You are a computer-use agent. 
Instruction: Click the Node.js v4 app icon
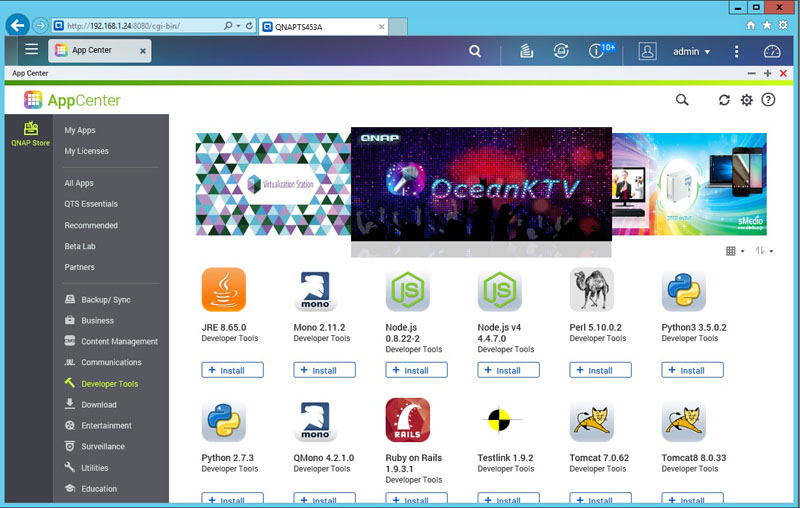coord(499,290)
